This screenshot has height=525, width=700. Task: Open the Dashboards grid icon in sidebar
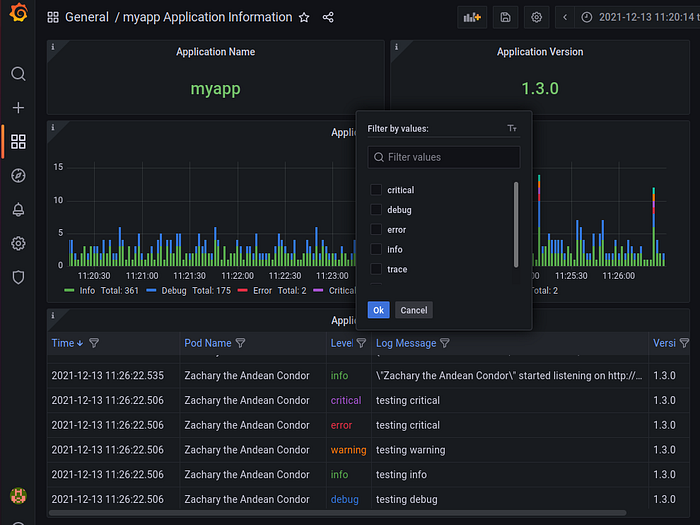click(18, 142)
